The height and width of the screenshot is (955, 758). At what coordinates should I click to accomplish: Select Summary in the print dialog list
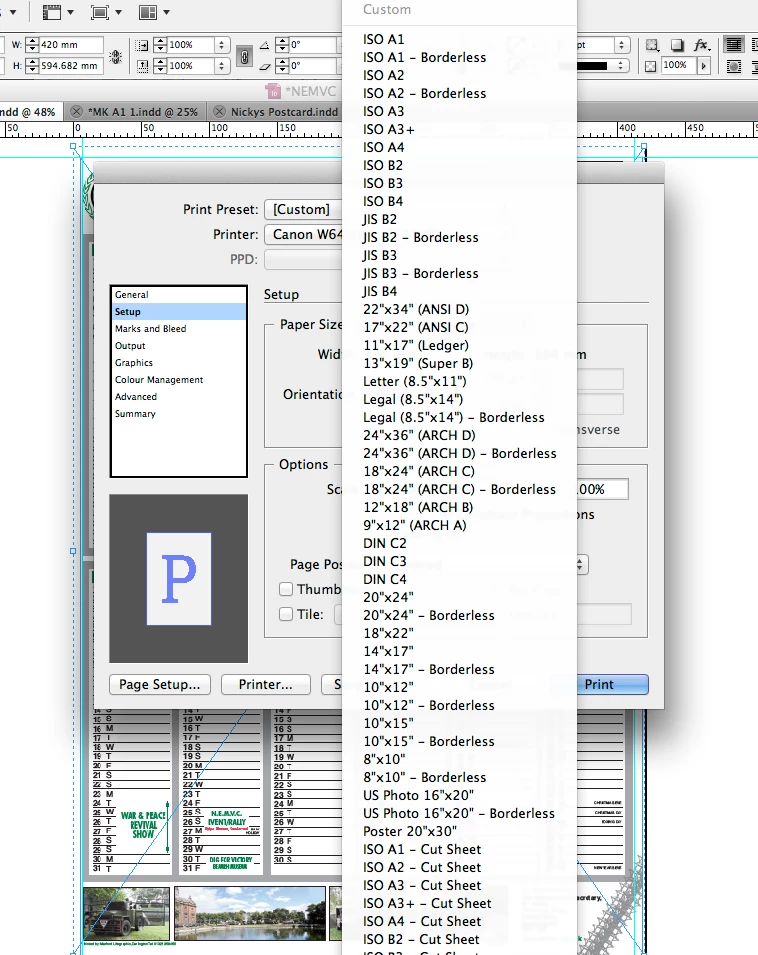coord(178,414)
